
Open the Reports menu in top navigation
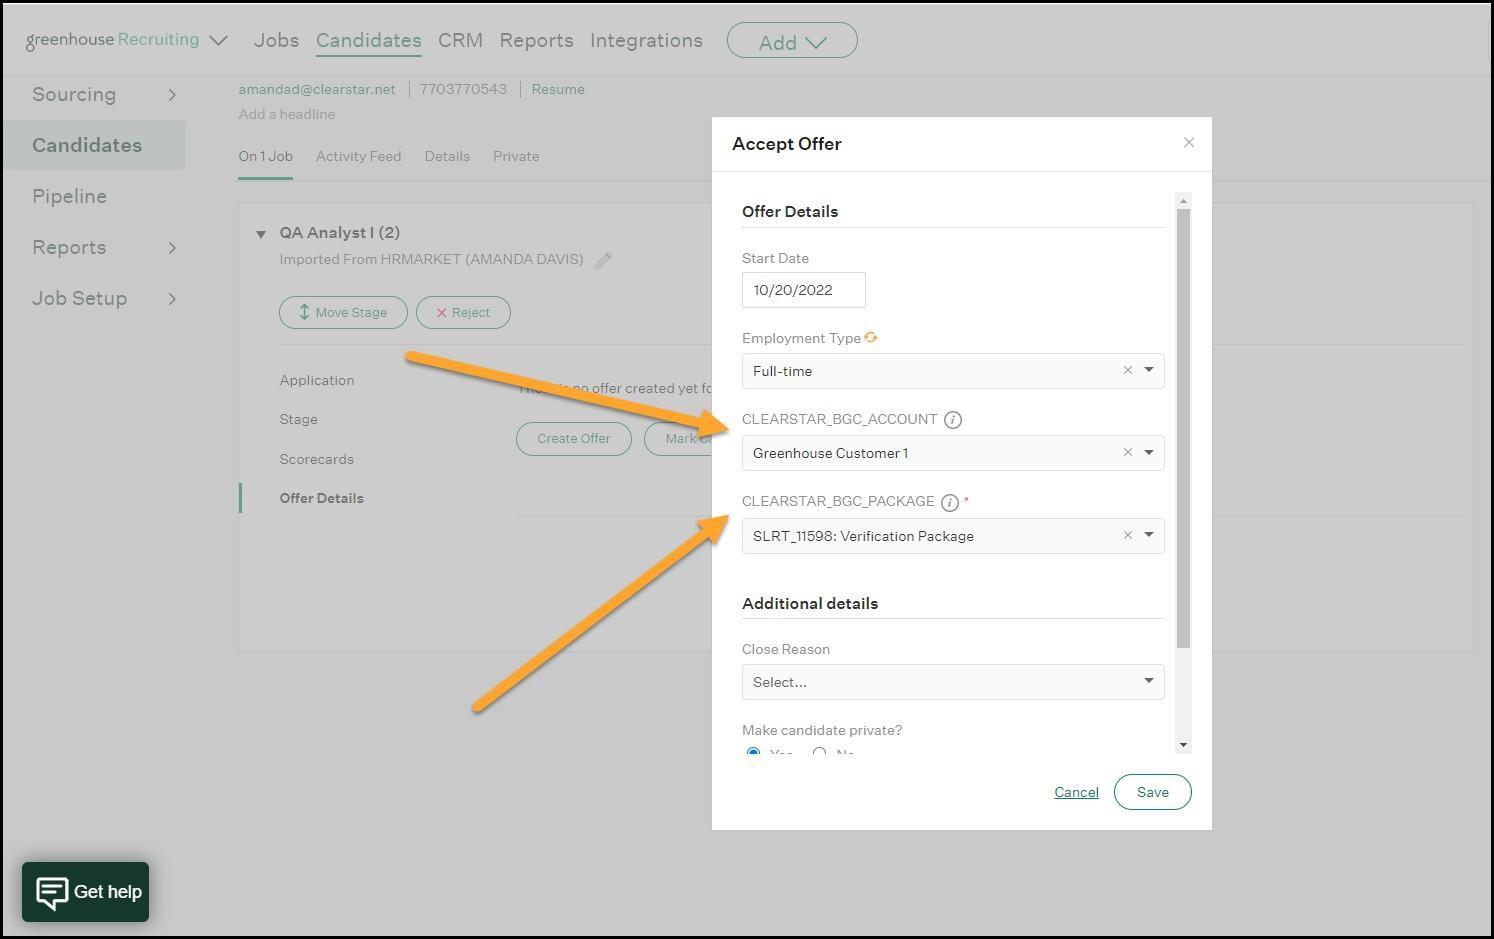[536, 41]
